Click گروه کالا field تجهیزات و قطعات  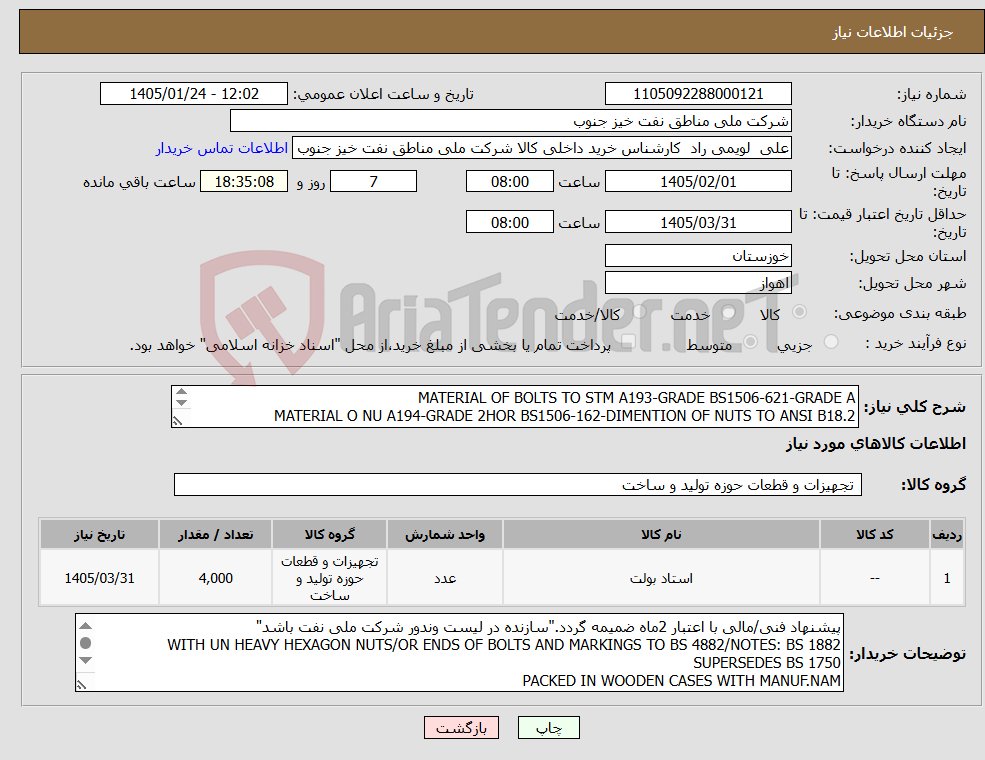[518, 484]
